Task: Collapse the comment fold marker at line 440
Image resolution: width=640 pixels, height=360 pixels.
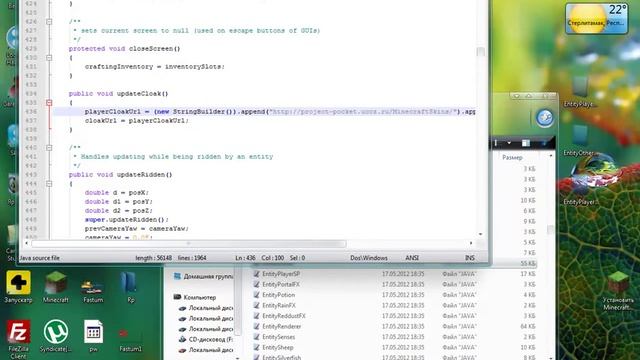Action: pos(49,147)
